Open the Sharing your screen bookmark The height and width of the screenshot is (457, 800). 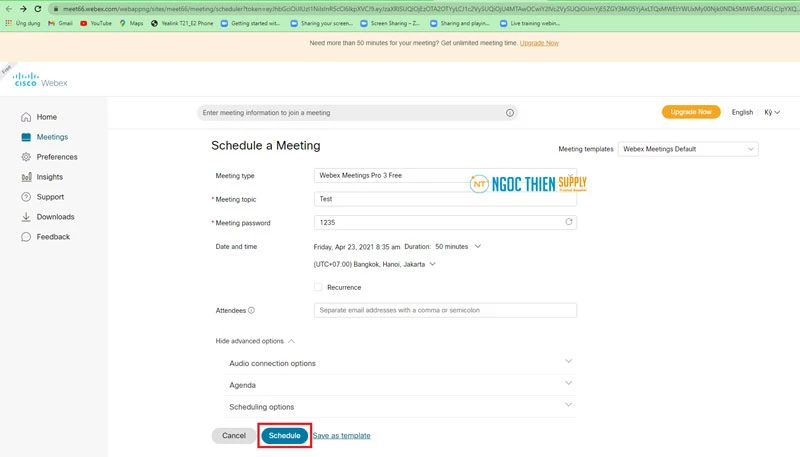click(321, 23)
